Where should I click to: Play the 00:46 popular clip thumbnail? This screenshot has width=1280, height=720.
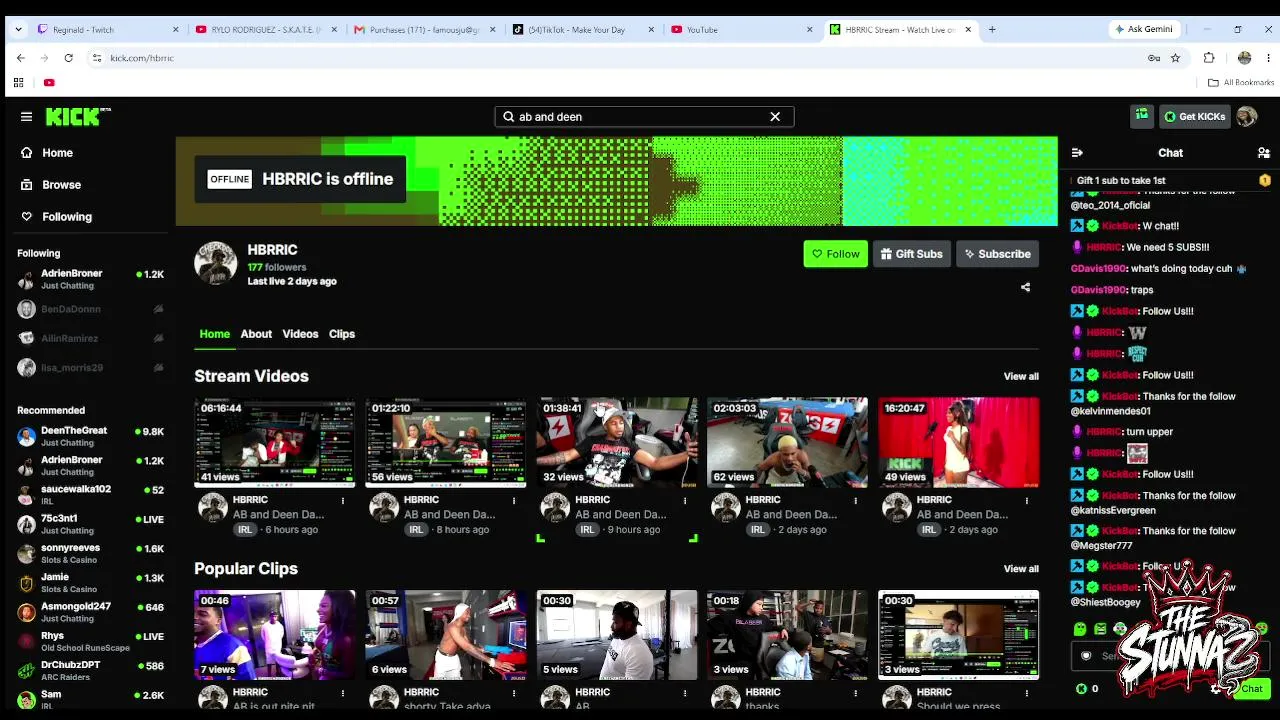point(275,635)
